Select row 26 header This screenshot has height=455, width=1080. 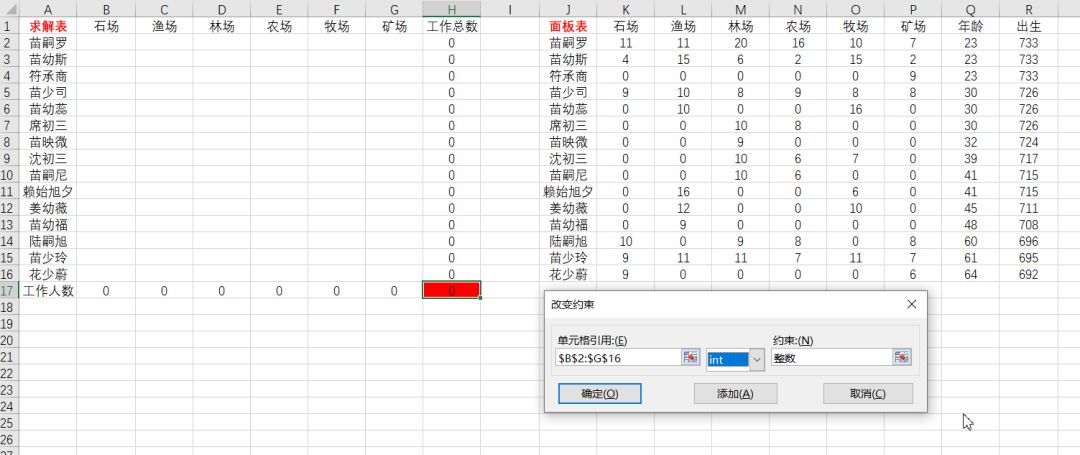10,439
